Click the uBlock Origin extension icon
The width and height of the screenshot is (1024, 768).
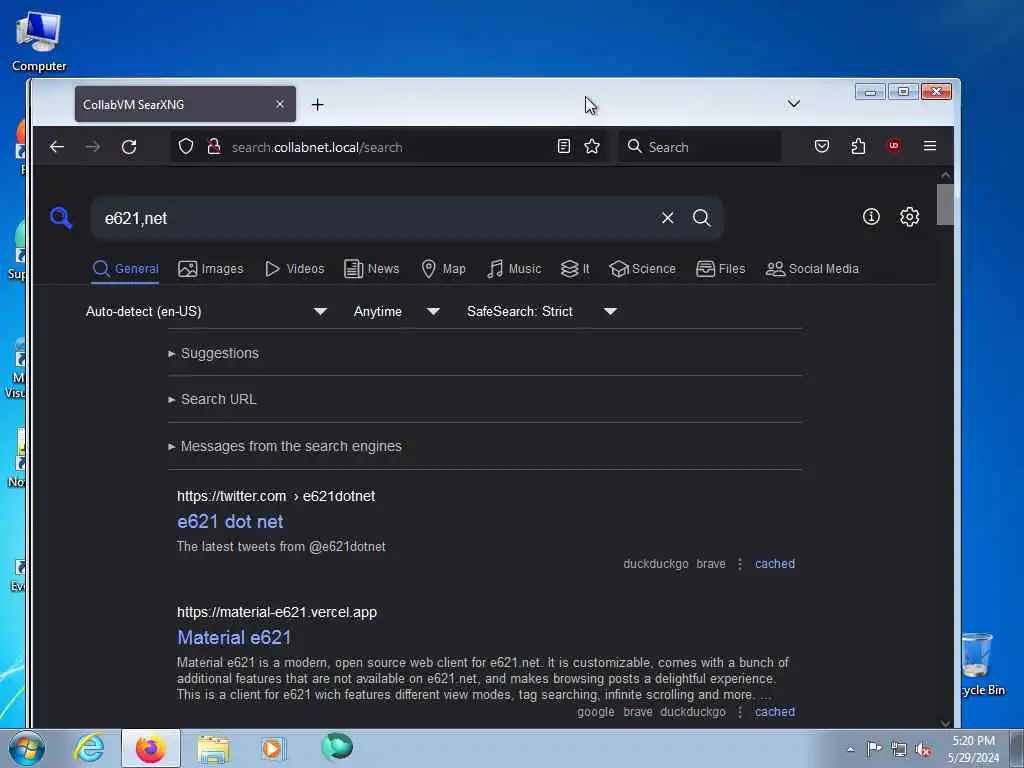point(893,146)
